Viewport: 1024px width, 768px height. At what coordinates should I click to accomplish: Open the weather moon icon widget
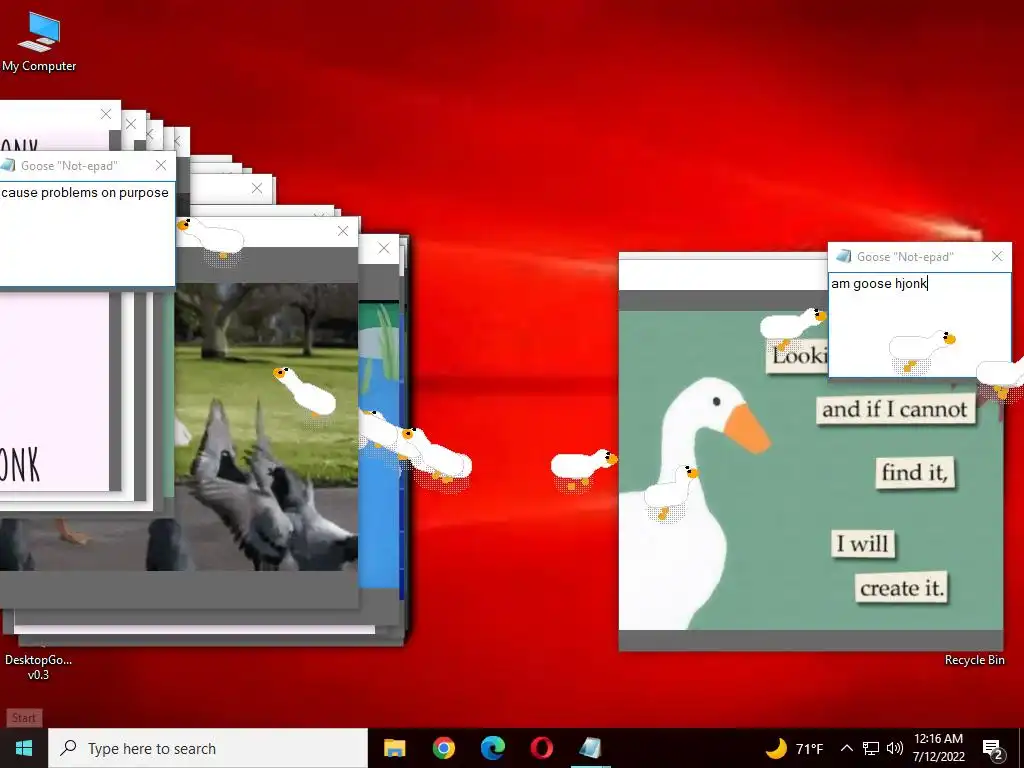tap(776, 748)
